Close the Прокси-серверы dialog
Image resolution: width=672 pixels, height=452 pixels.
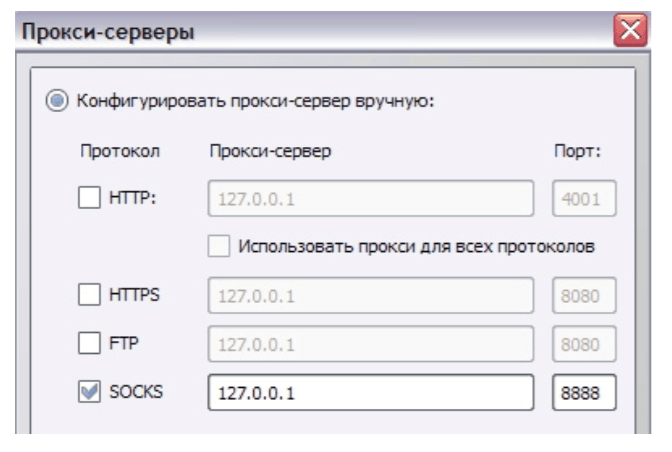coord(631,31)
